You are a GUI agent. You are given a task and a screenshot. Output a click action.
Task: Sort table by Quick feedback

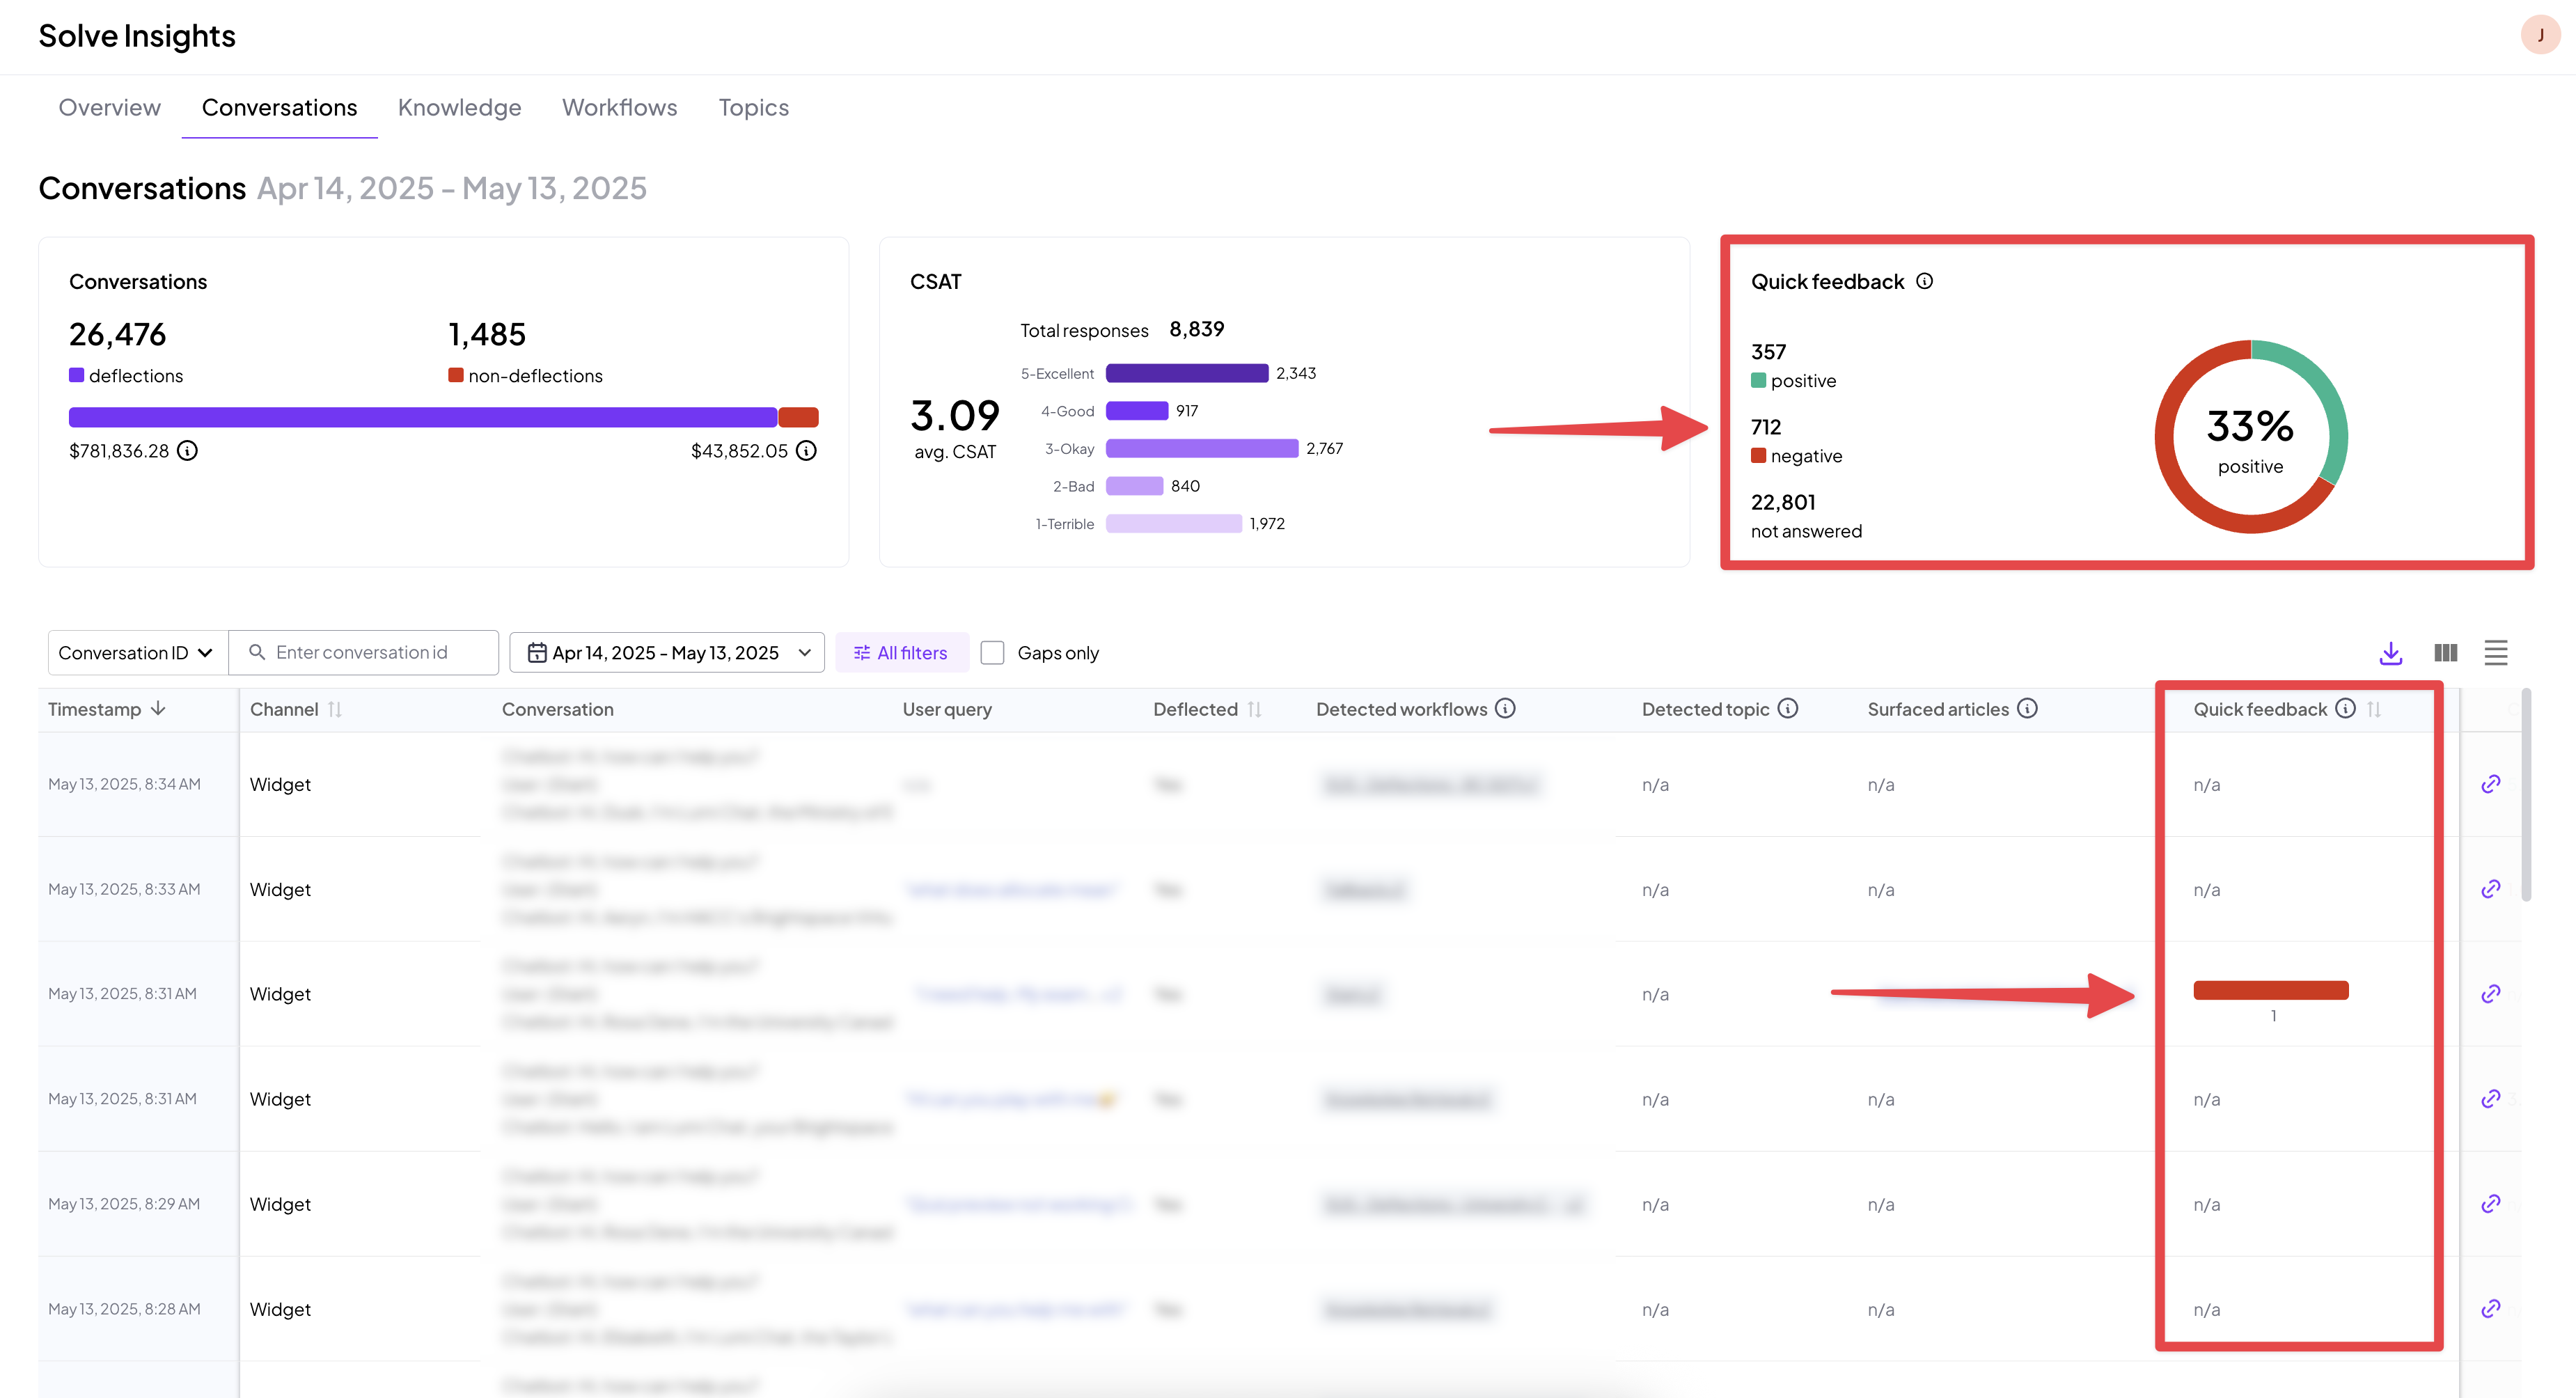[x=2374, y=709]
